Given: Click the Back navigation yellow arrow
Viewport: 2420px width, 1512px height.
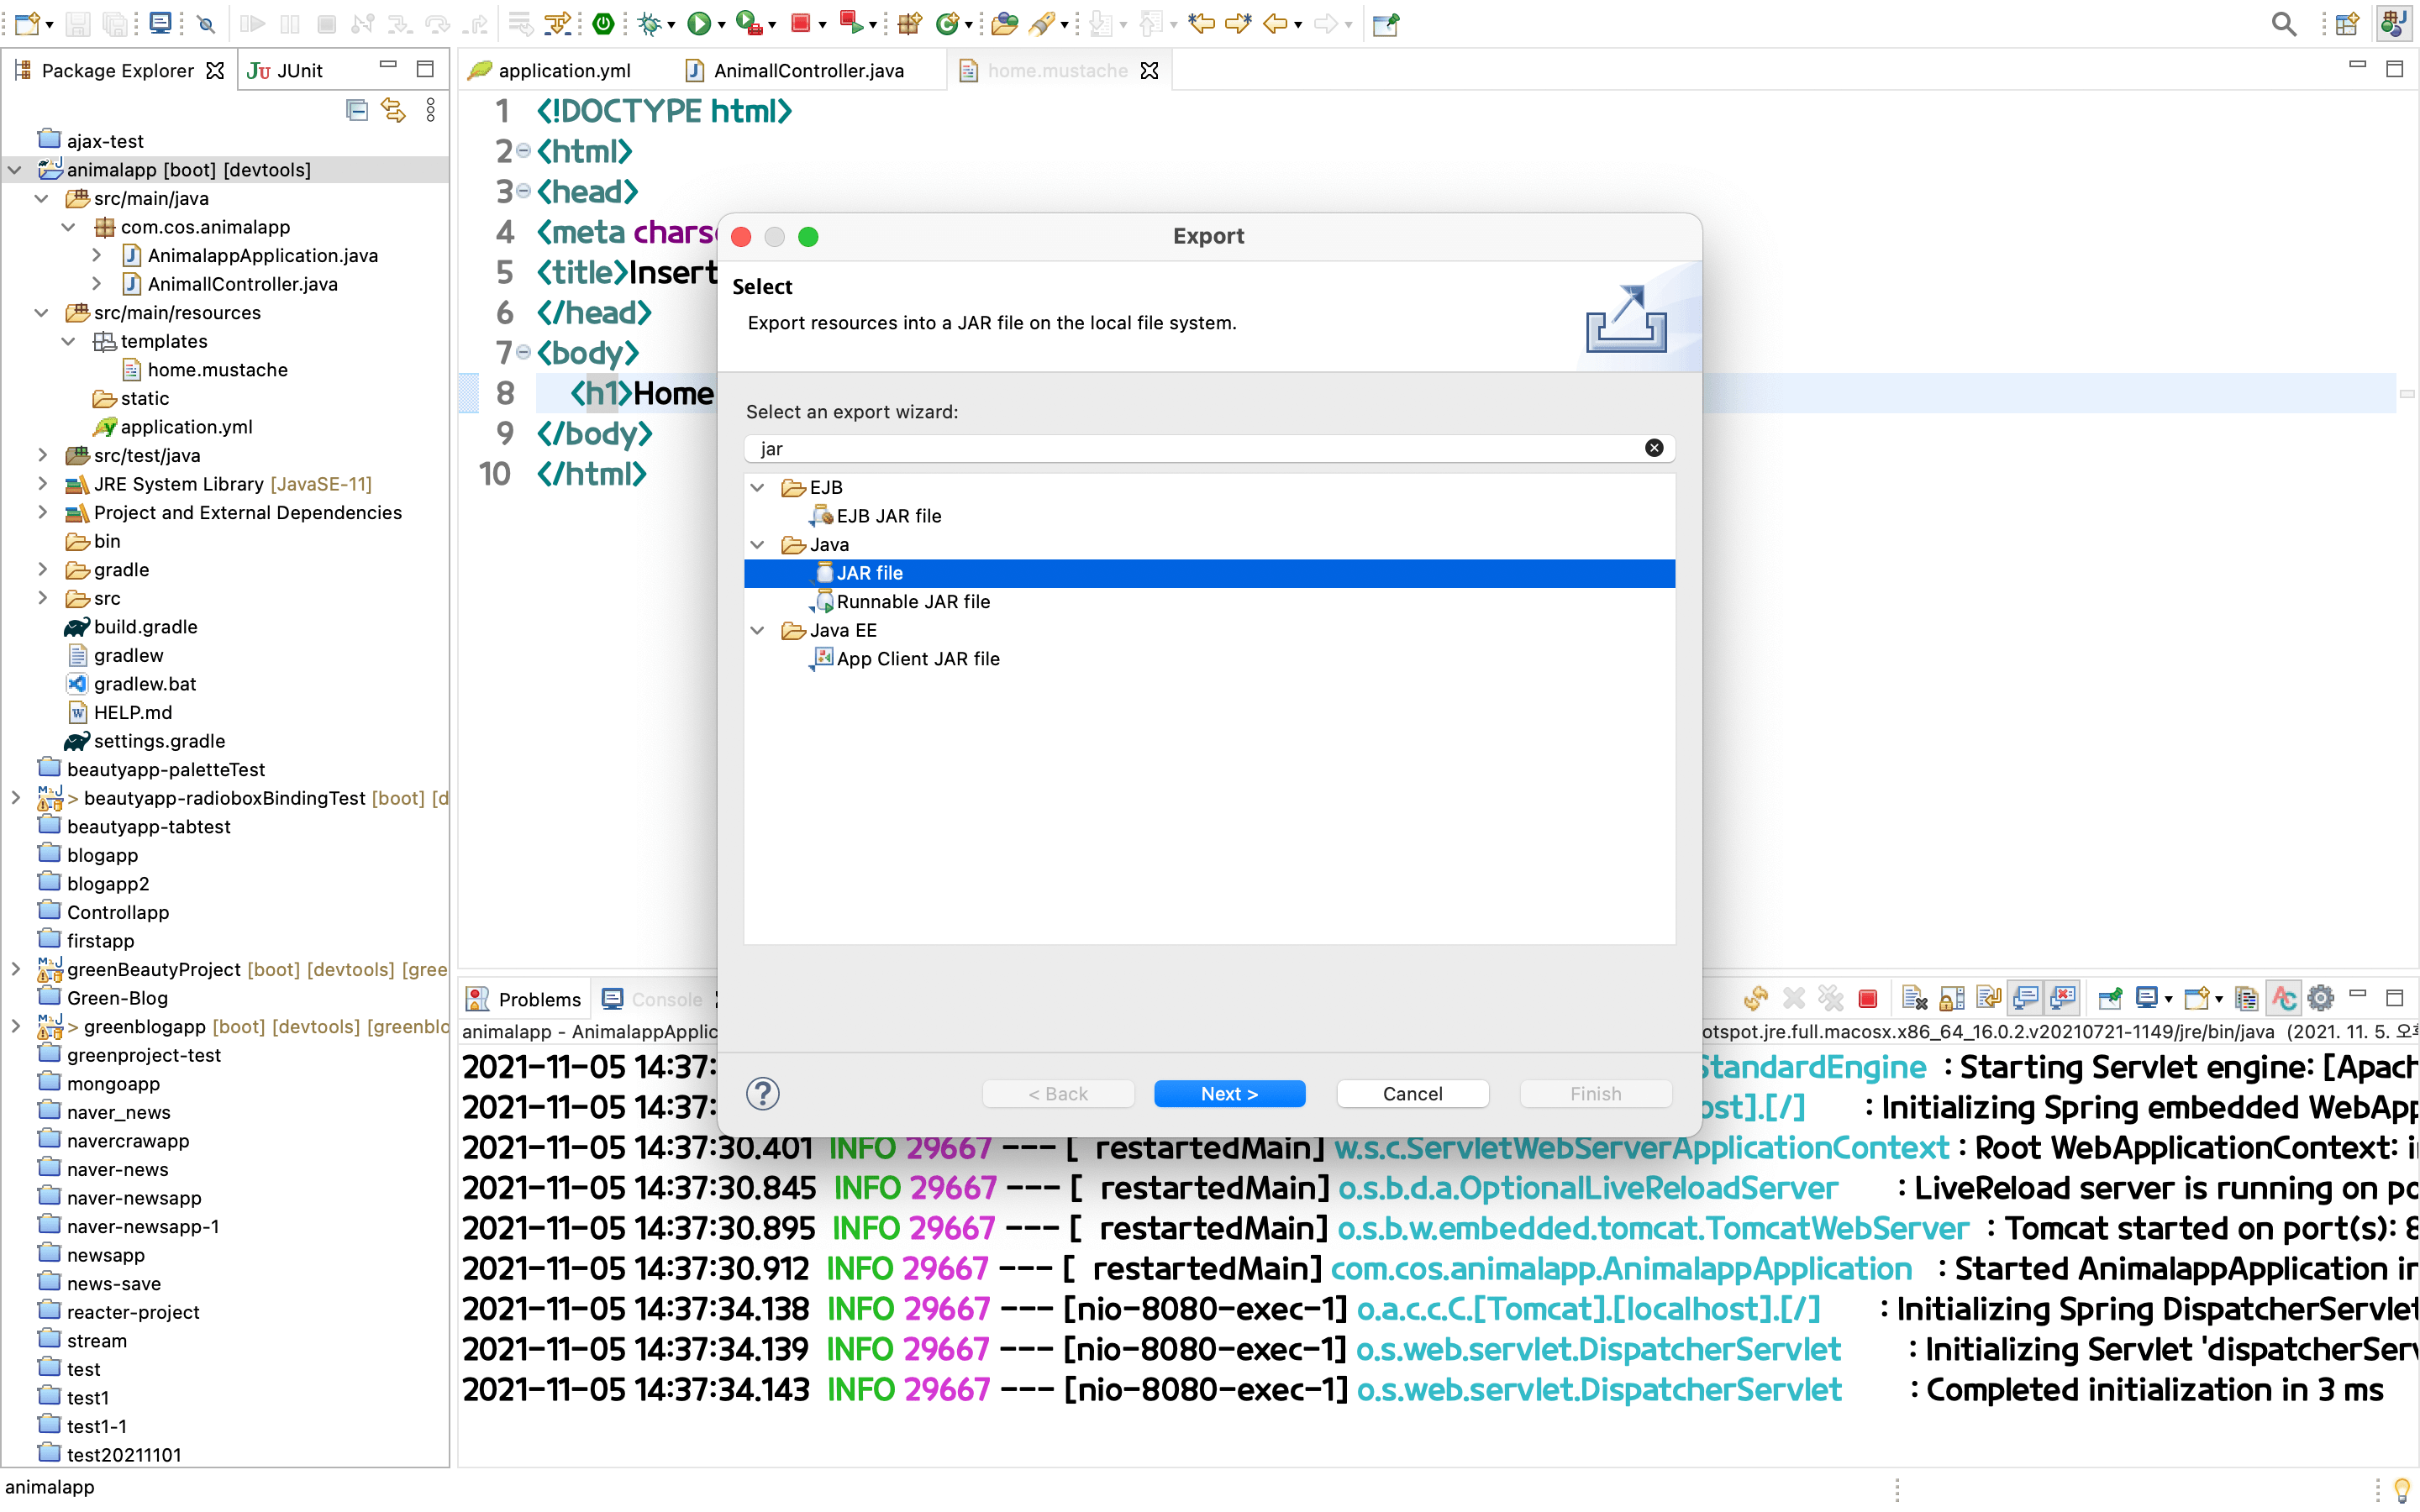Looking at the screenshot, I should [1275, 23].
